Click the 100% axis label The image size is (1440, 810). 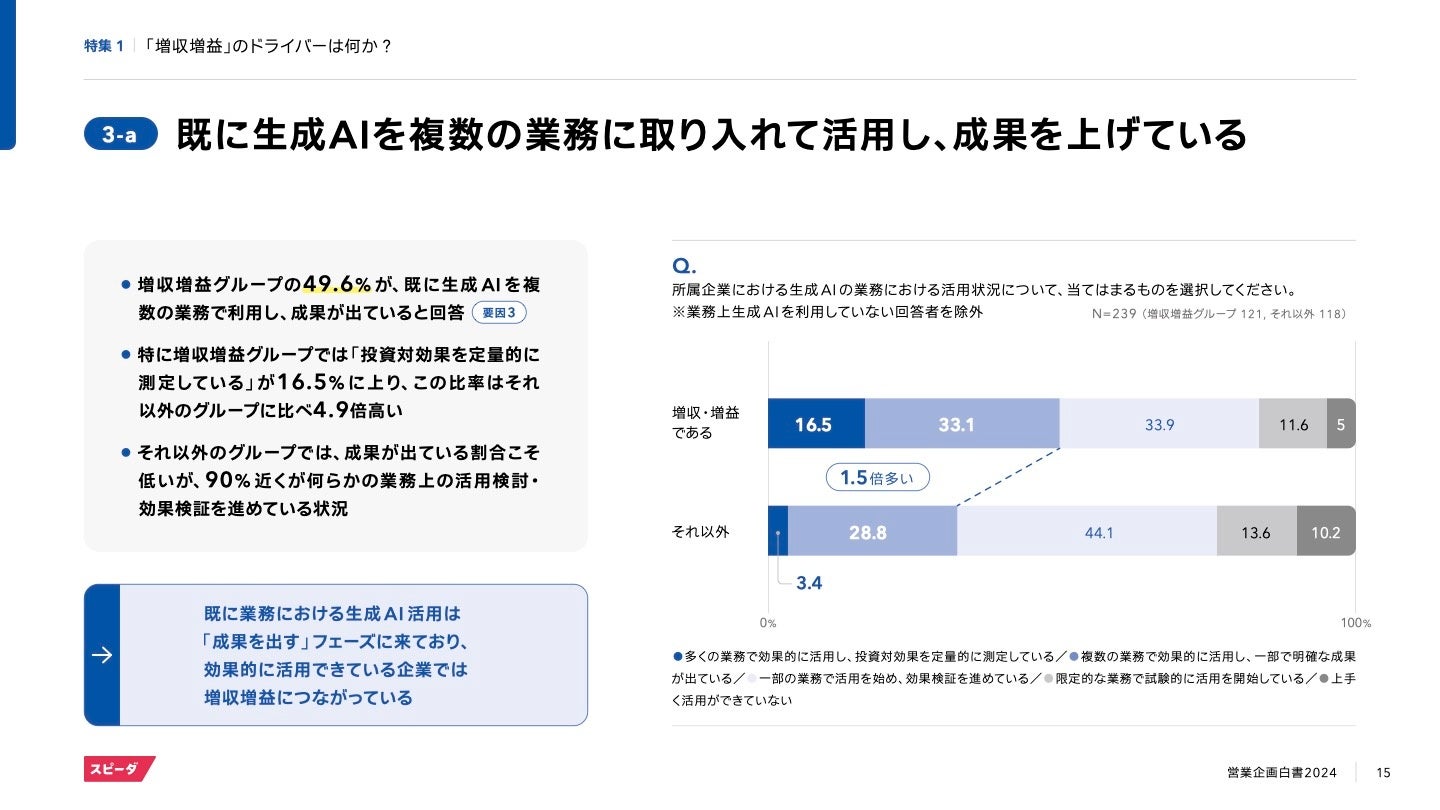point(1355,623)
